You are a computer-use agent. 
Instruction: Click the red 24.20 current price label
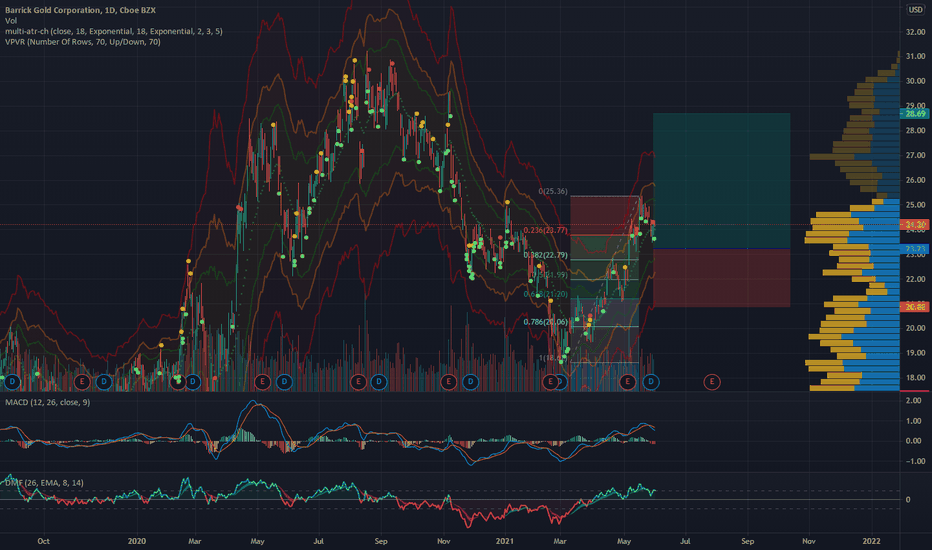coord(915,225)
